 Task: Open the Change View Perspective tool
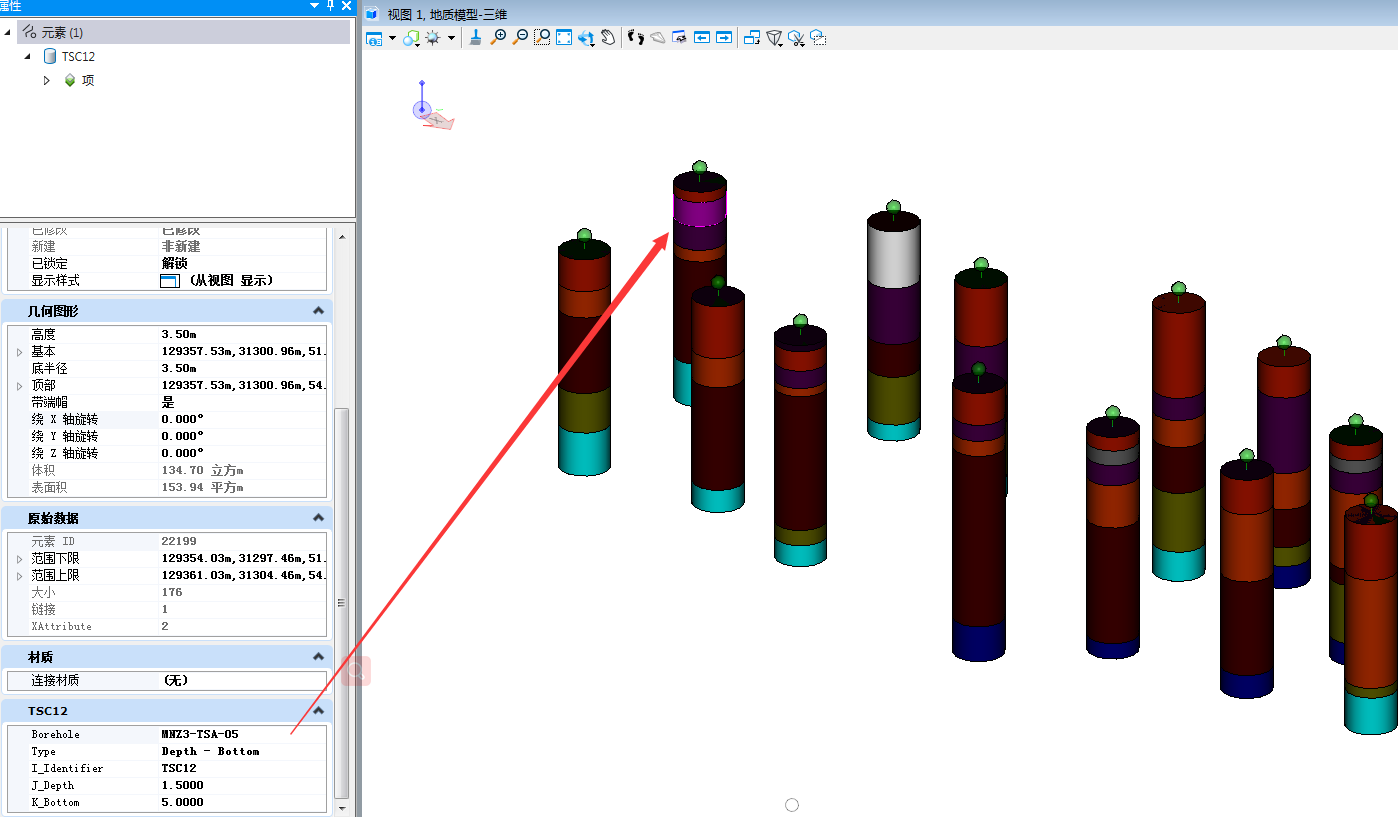coord(774,38)
